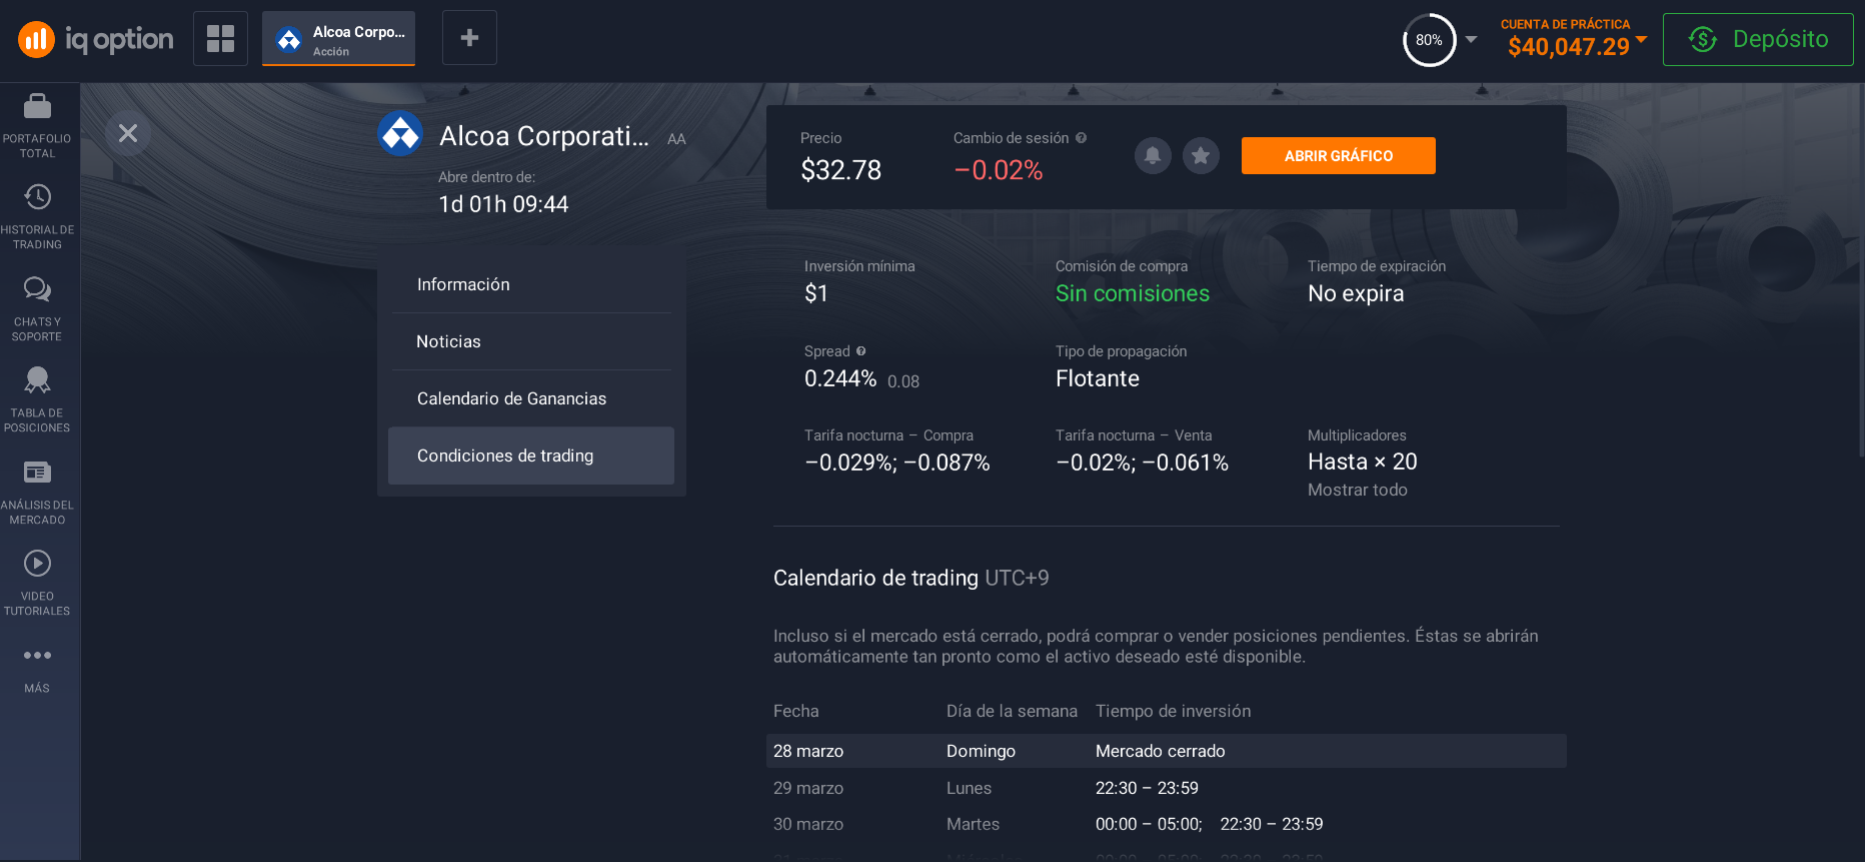Click the price value $32.78
Screen dimensions: 1865x862
click(x=841, y=170)
